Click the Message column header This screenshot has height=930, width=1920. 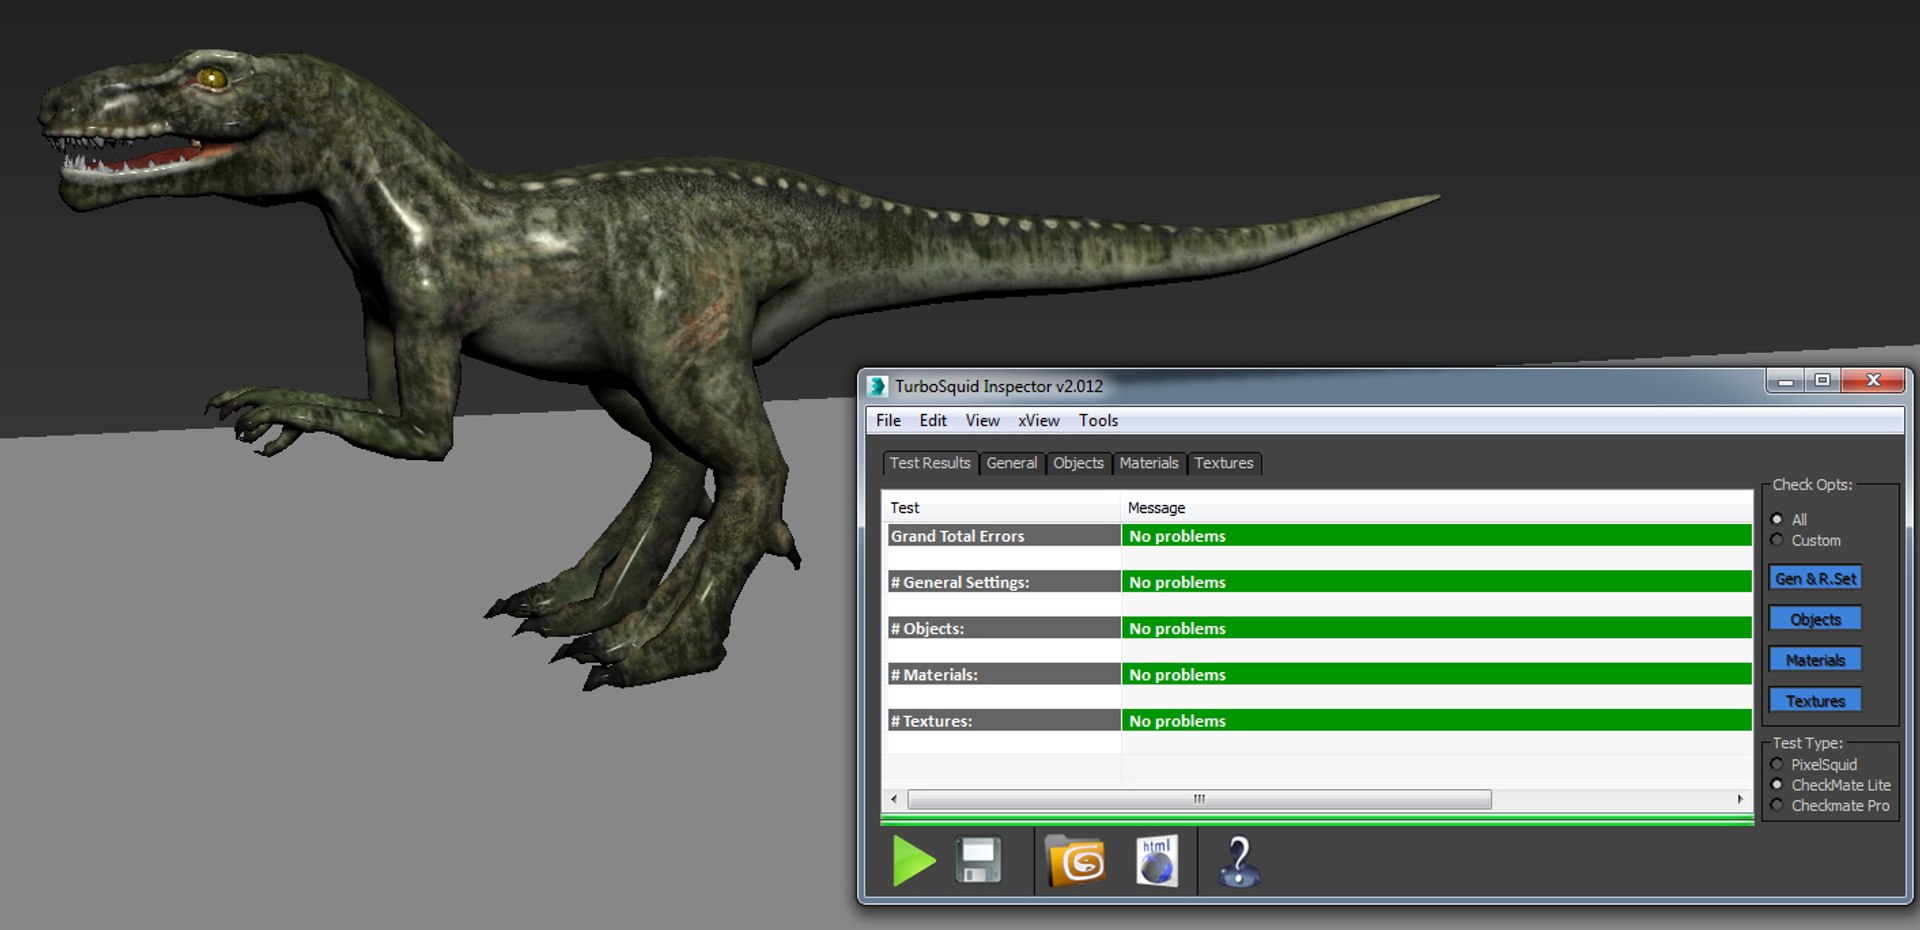[1437, 508]
